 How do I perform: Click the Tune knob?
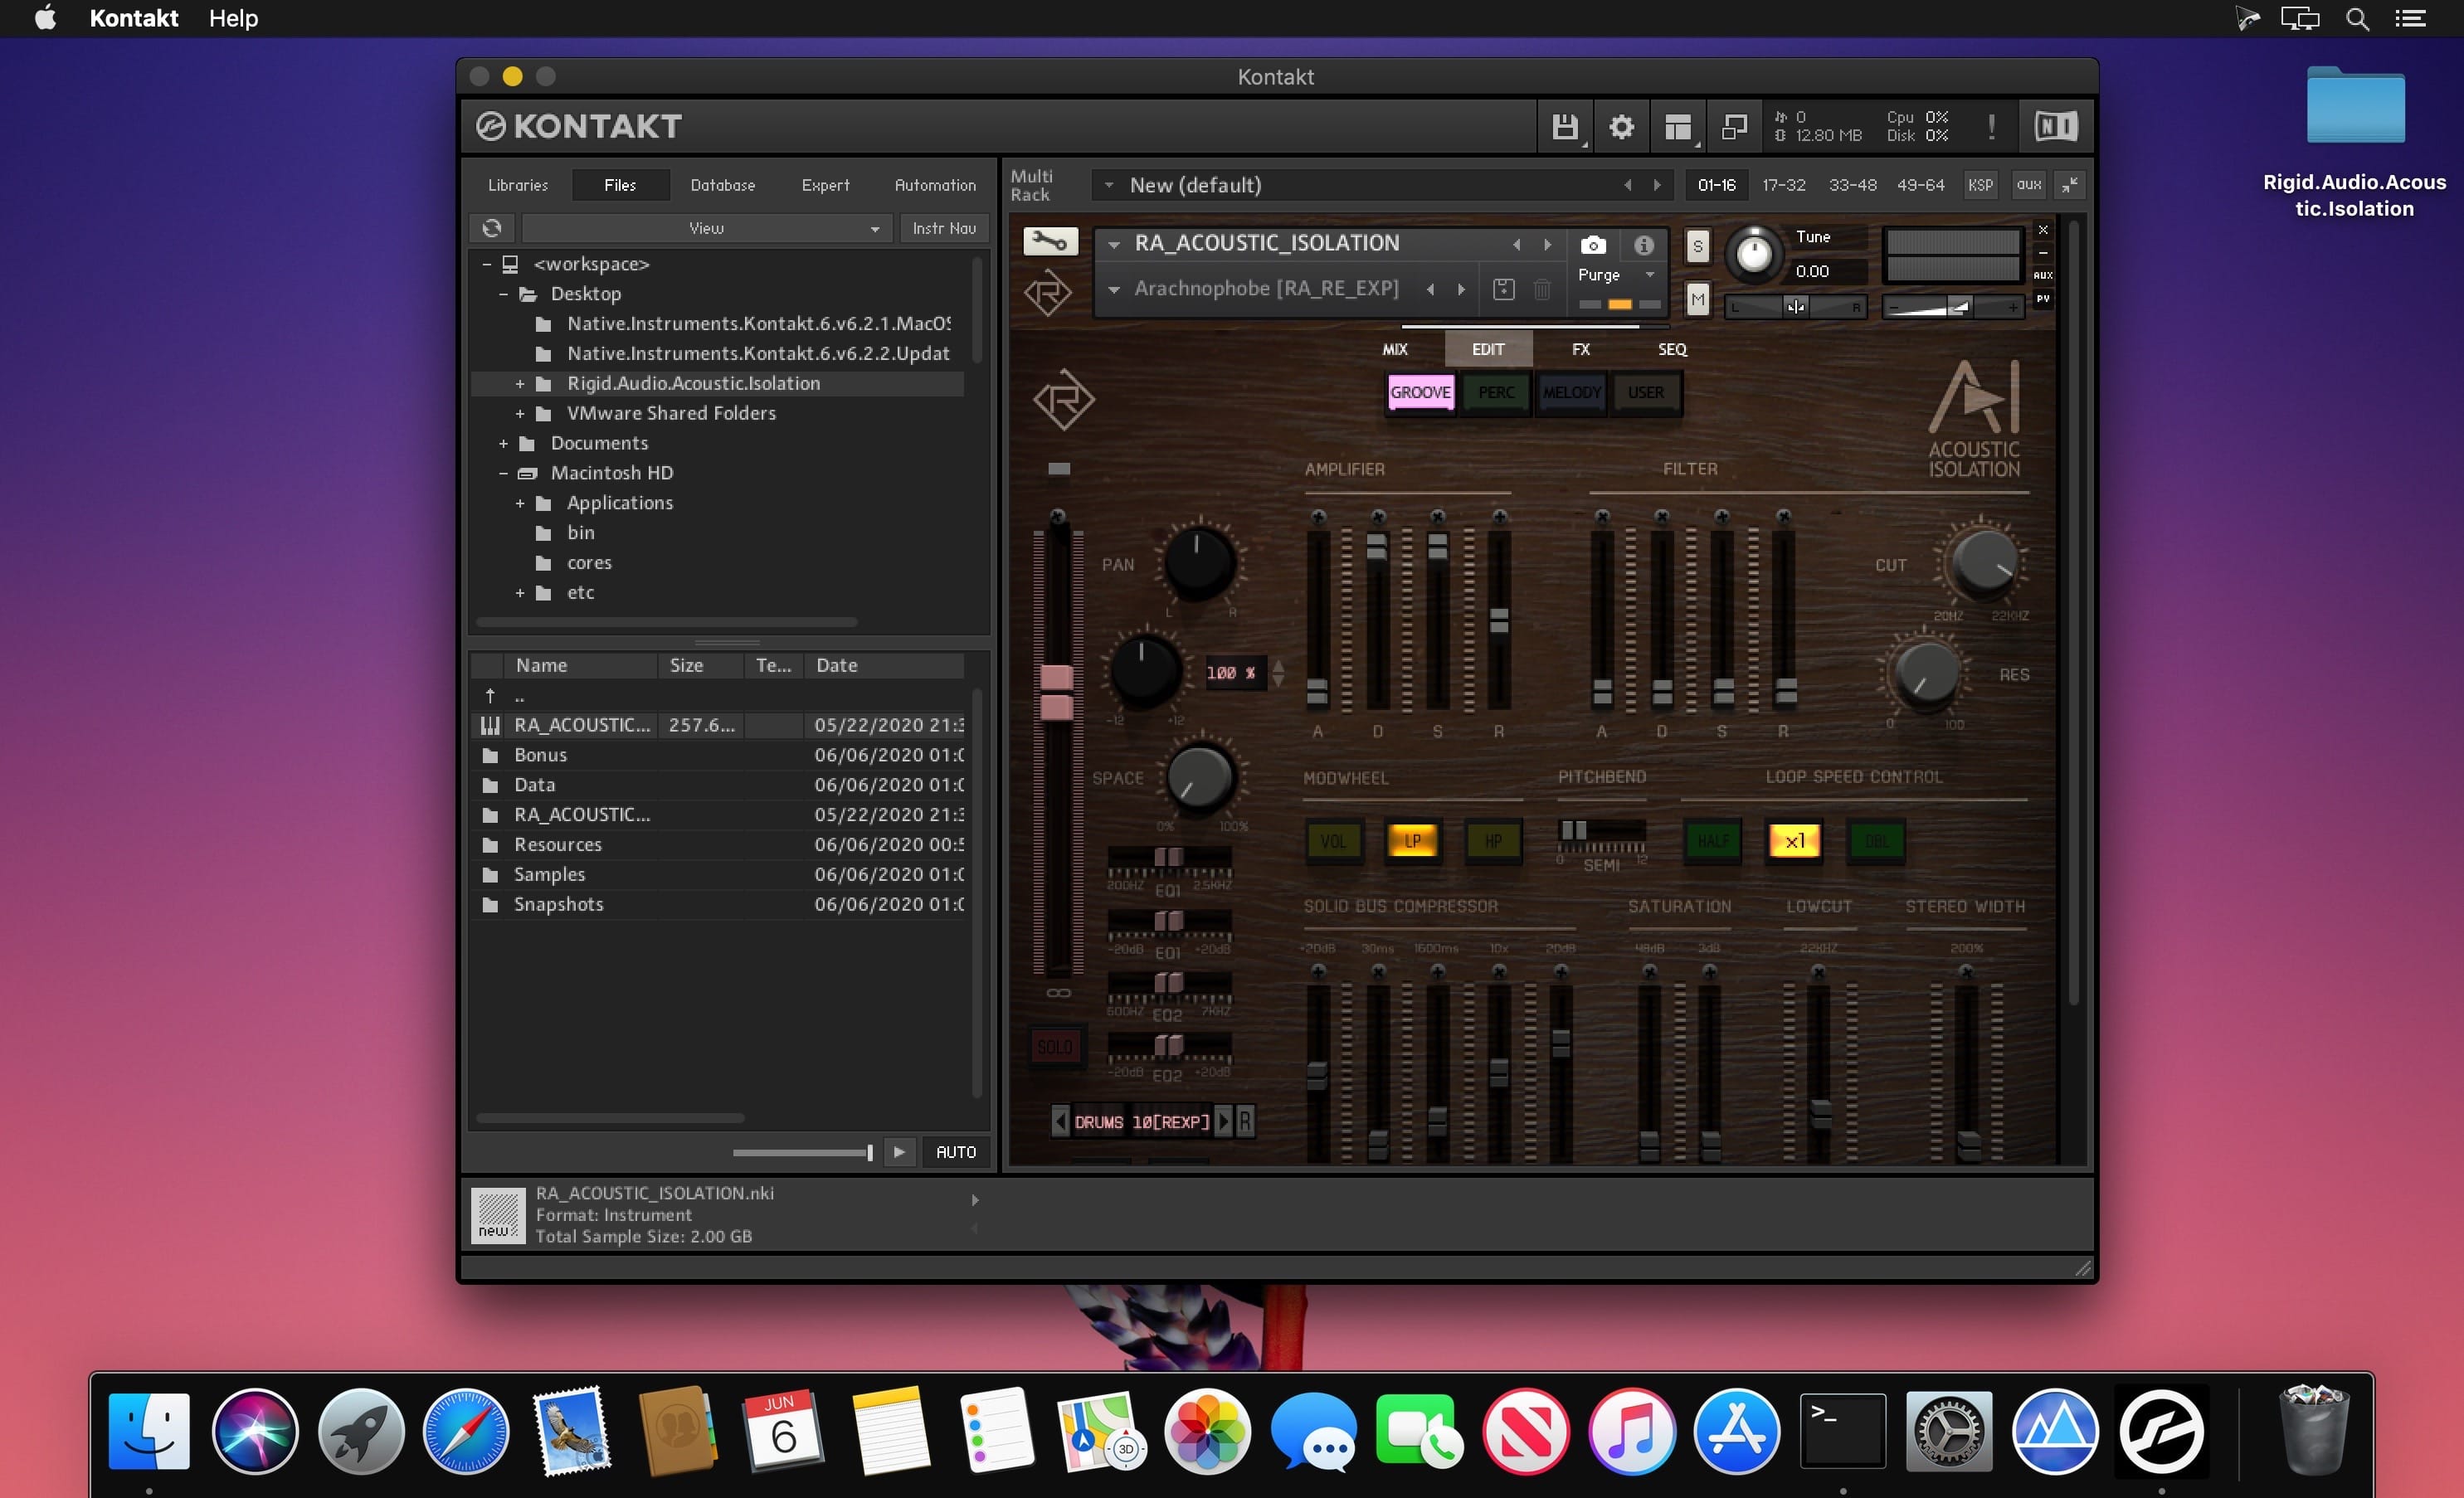click(1754, 254)
